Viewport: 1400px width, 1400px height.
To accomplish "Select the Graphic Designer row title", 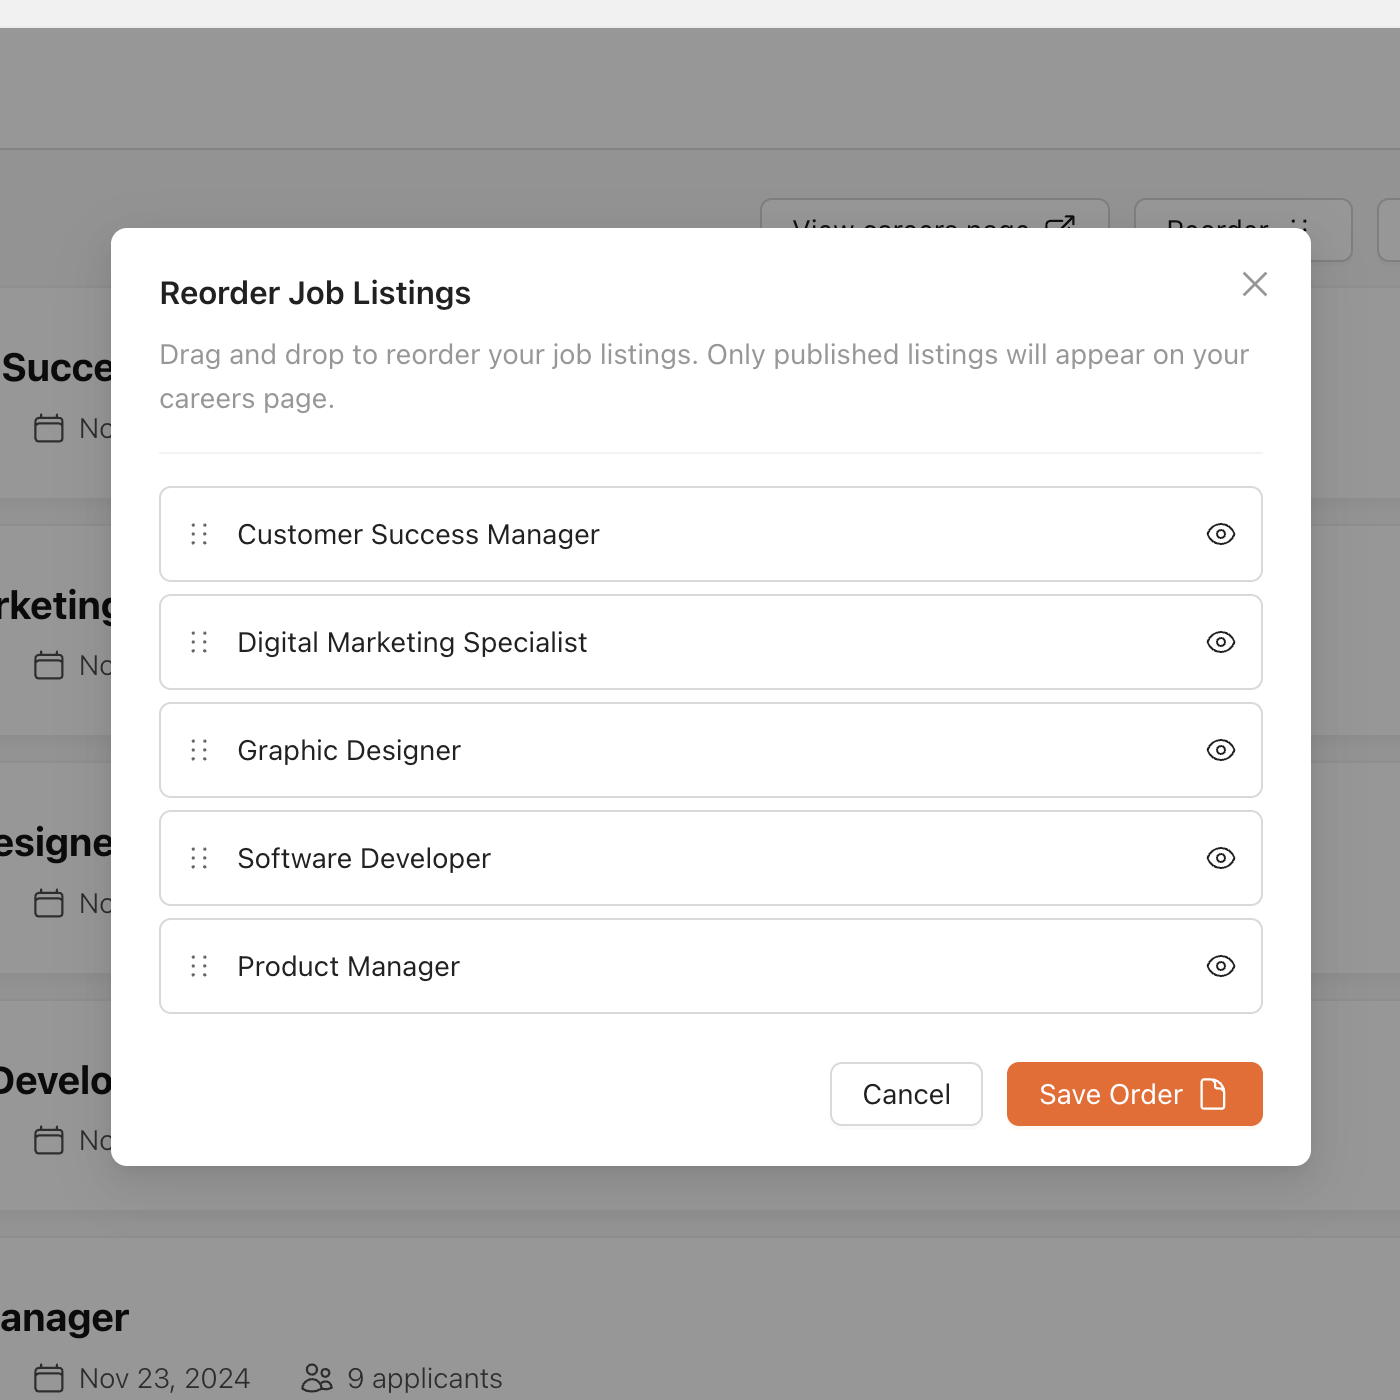I will 349,751.
